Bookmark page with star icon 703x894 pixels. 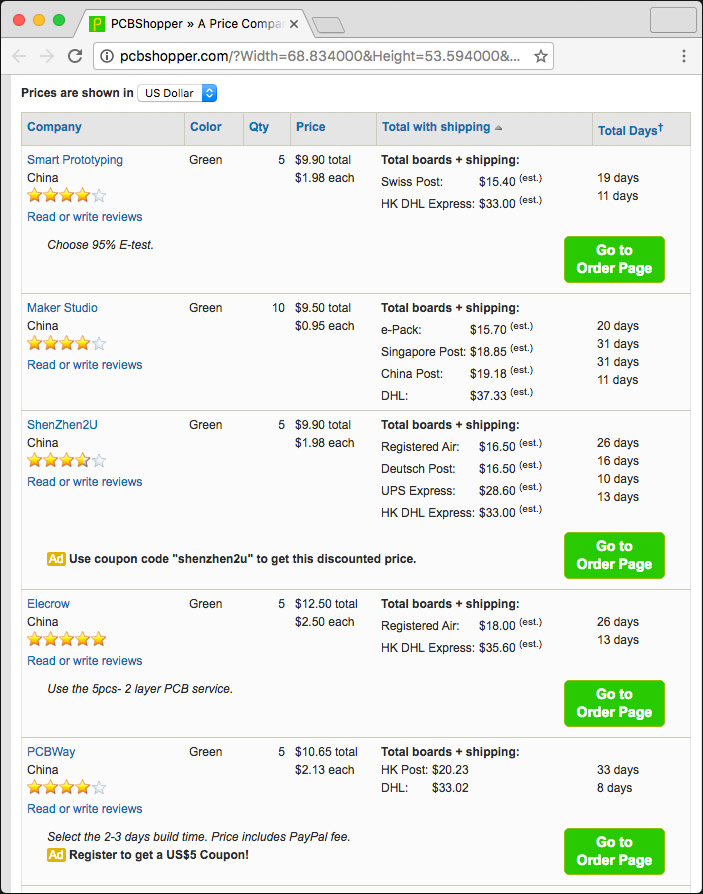click(x=541, y=56)
